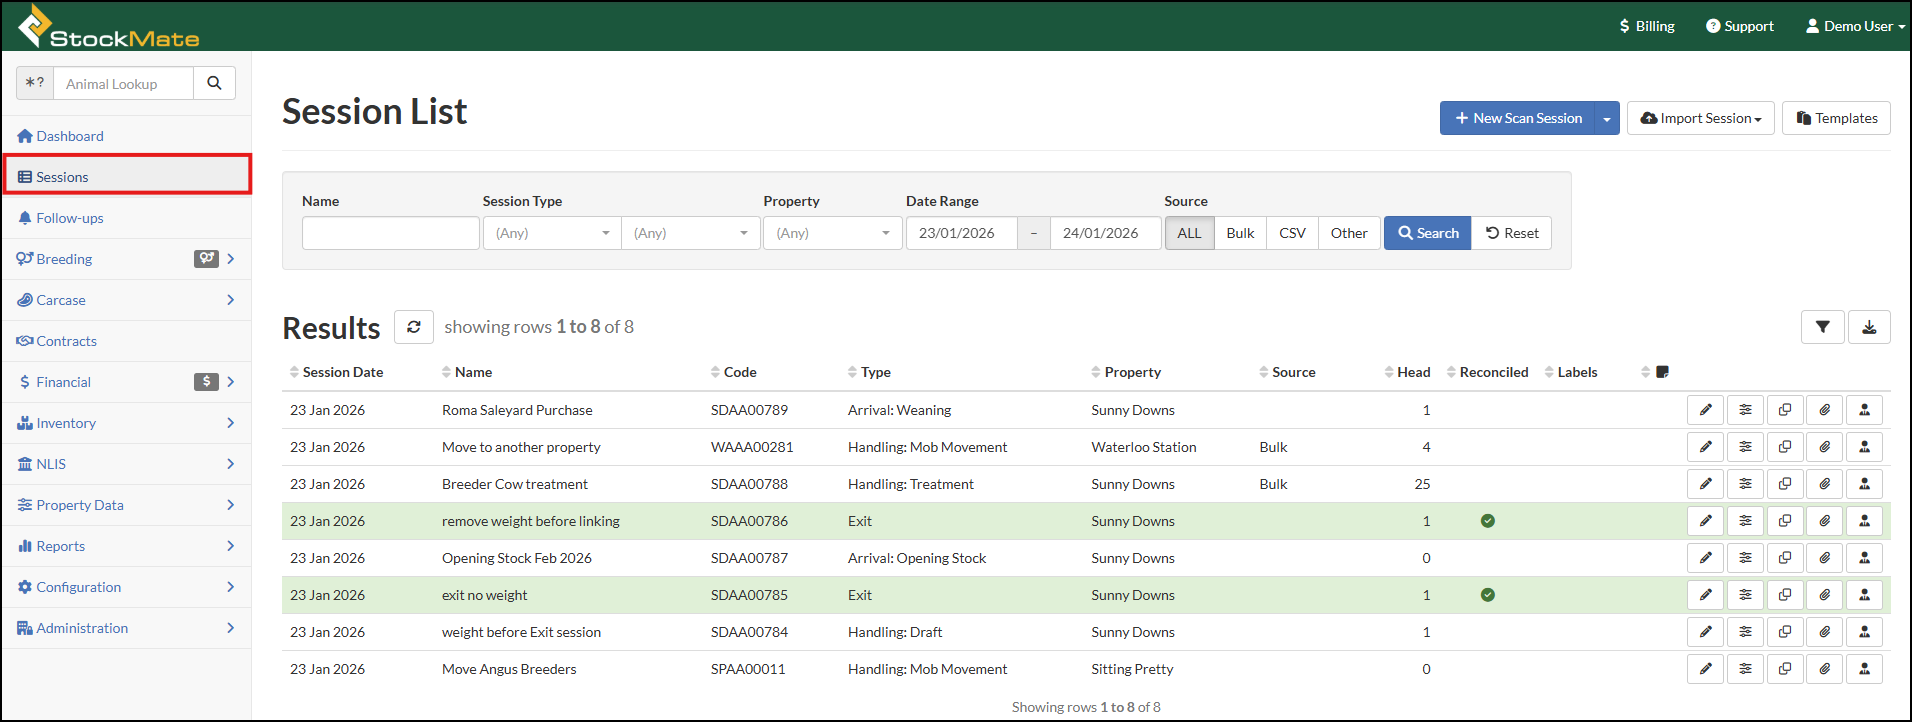Open Contracts in the sidebar
Screen dimensions: 1912x722
tap(126, 341)
